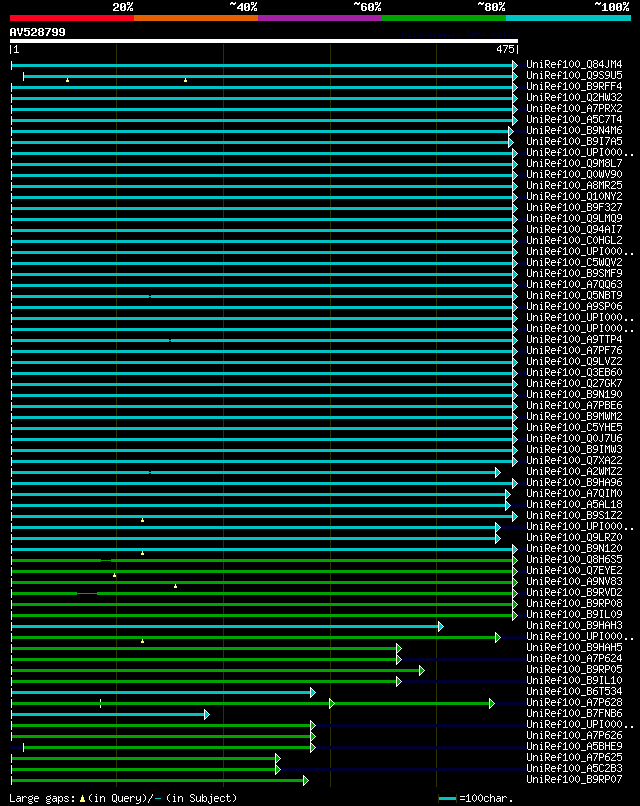Open the UniRef100_B9RFF4 hit label
640x806 pixels.
574,87
